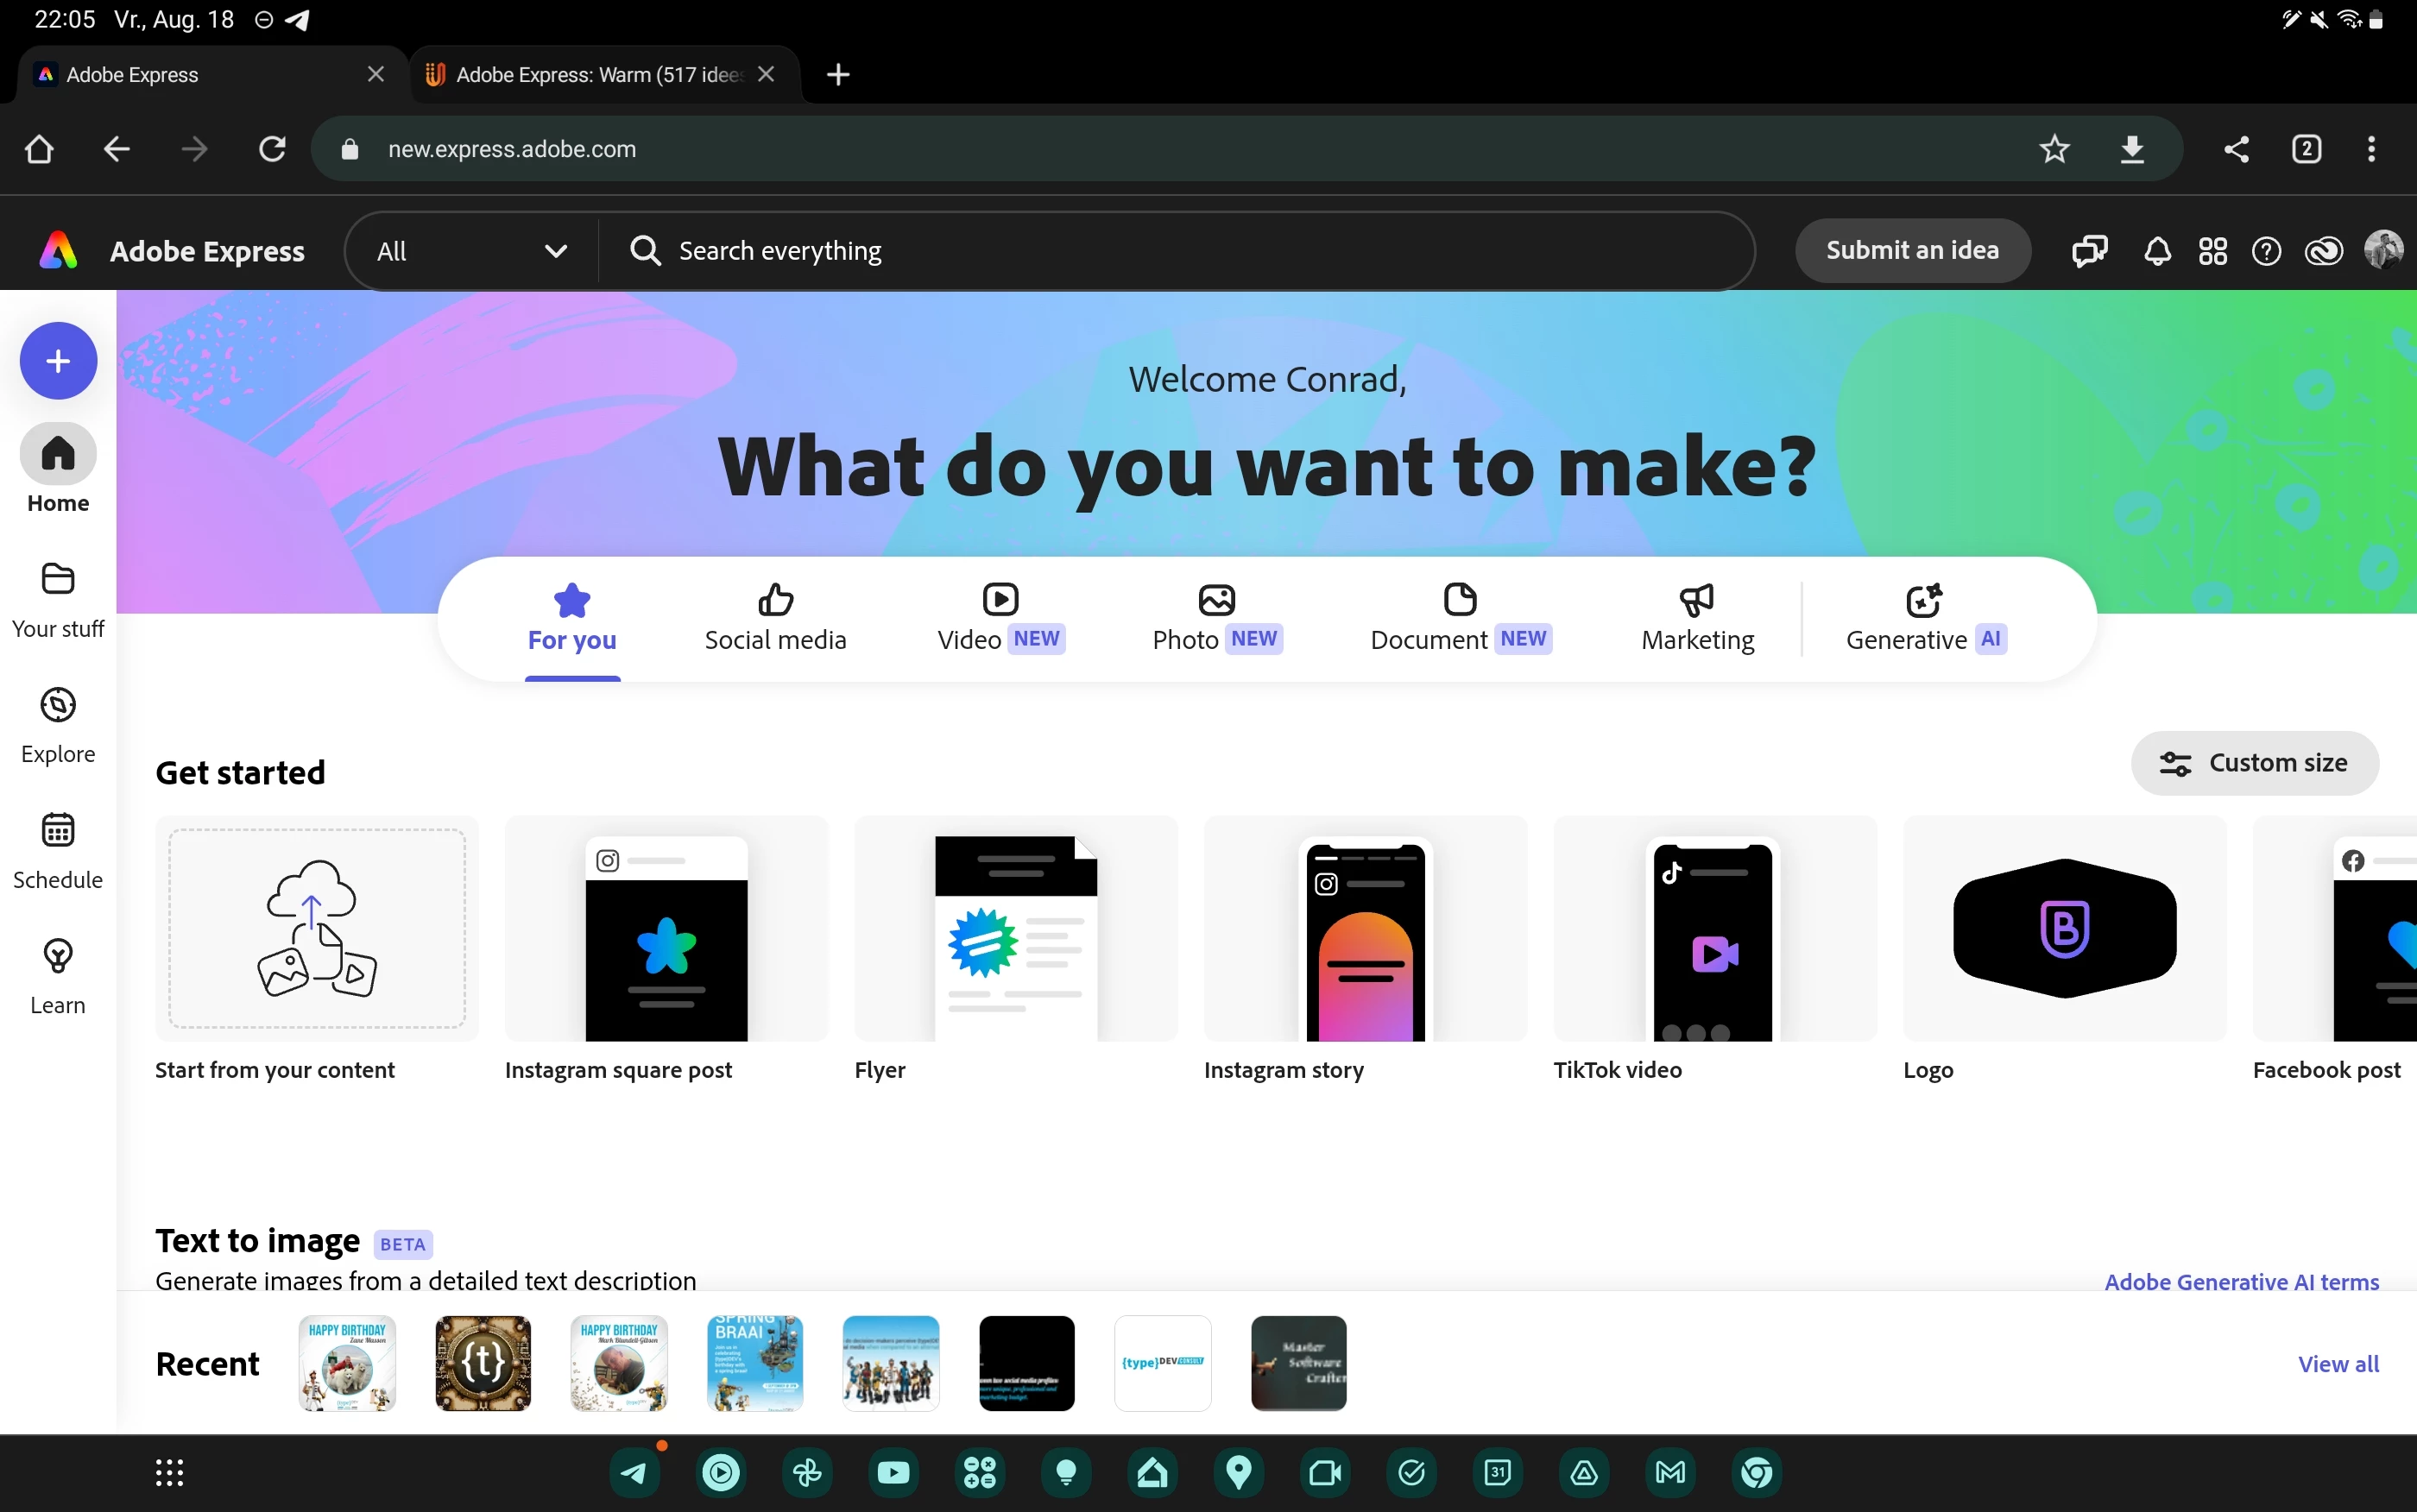Open the Learn section in the sidebar

click(x=58, y=977)
